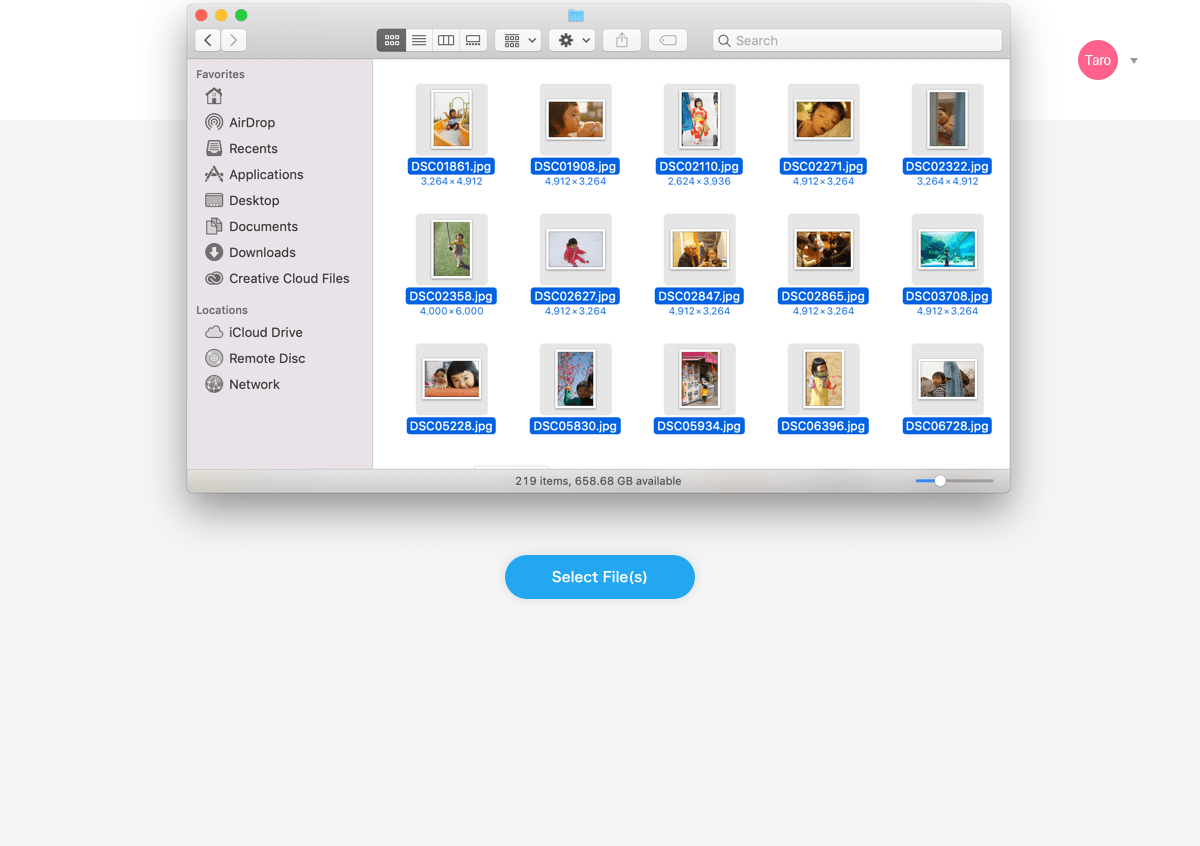1200x846 pixels.
Task: Select Network under Locations
Action: (254, 384)
